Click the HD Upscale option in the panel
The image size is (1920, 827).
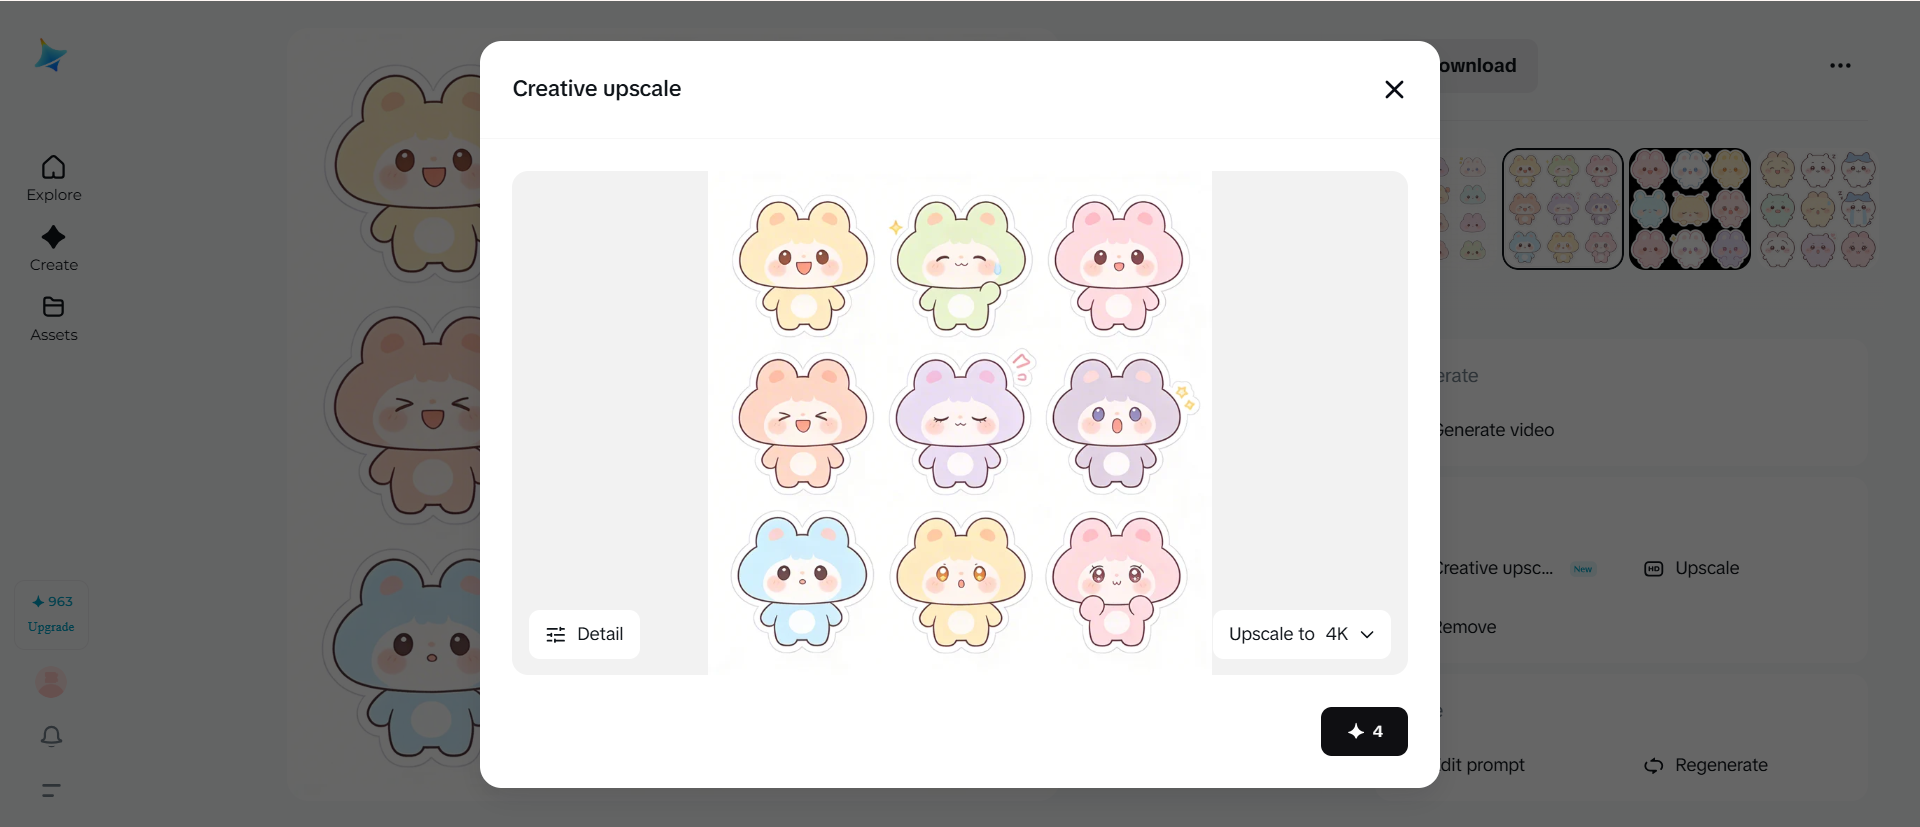click(1692, 568)
